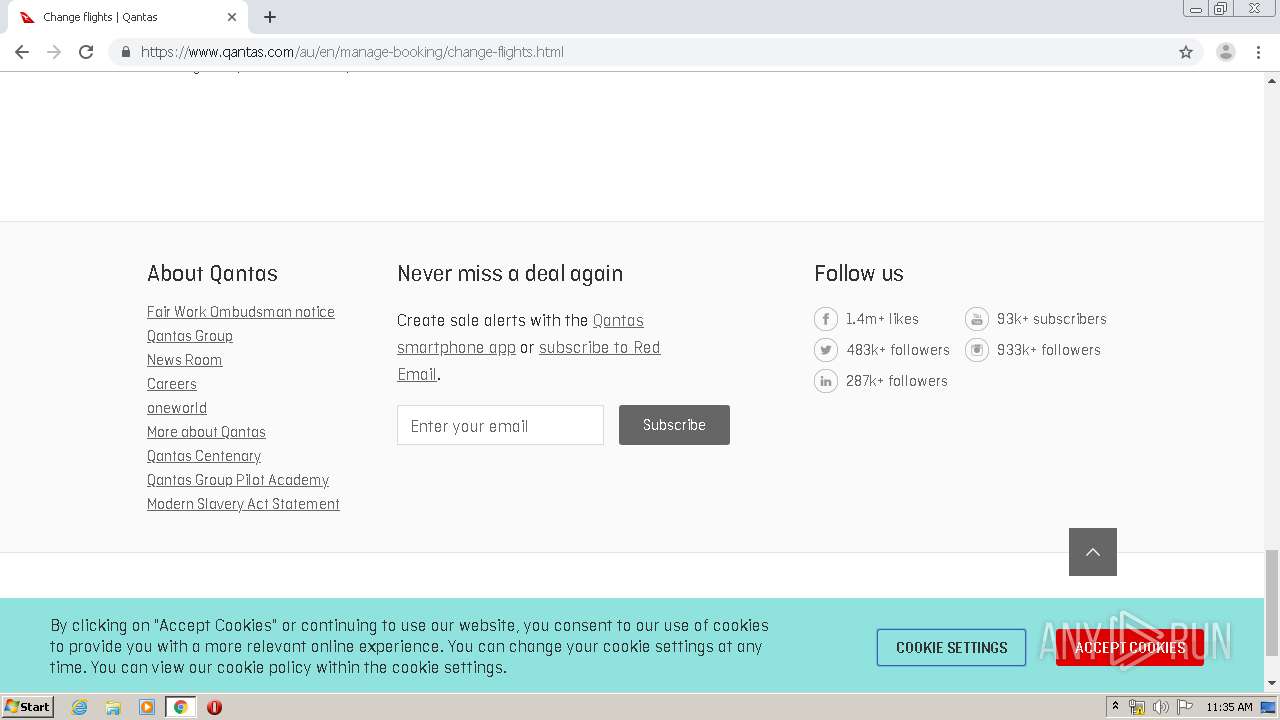Go back using browser back arrow
Image resolution: width=1280 pixels, height=720 pixels.
(x=22, y=52)
